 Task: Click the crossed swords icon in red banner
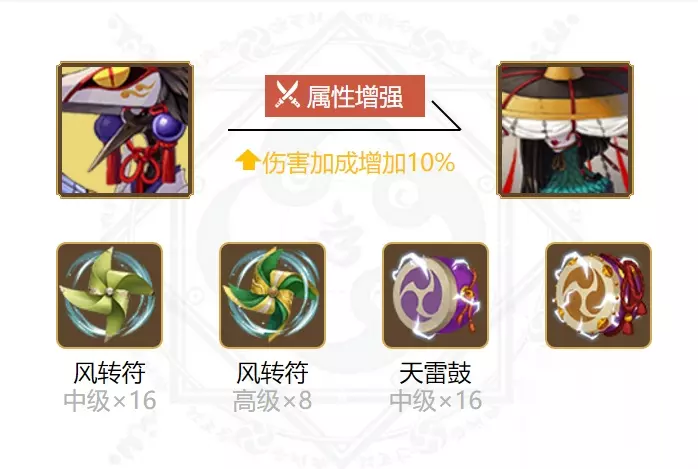(x=287, y=95)
